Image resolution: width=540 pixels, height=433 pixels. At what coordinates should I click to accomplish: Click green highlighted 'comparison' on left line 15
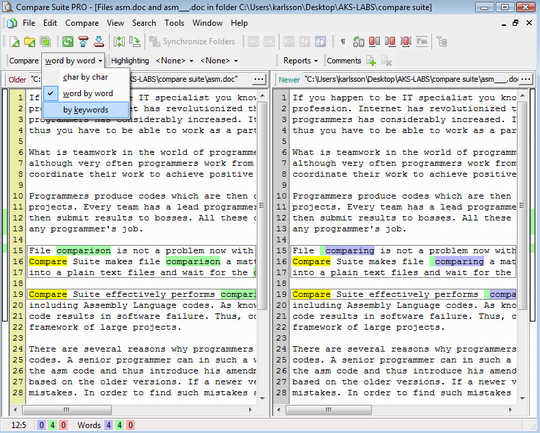click(x=84, y=250)
